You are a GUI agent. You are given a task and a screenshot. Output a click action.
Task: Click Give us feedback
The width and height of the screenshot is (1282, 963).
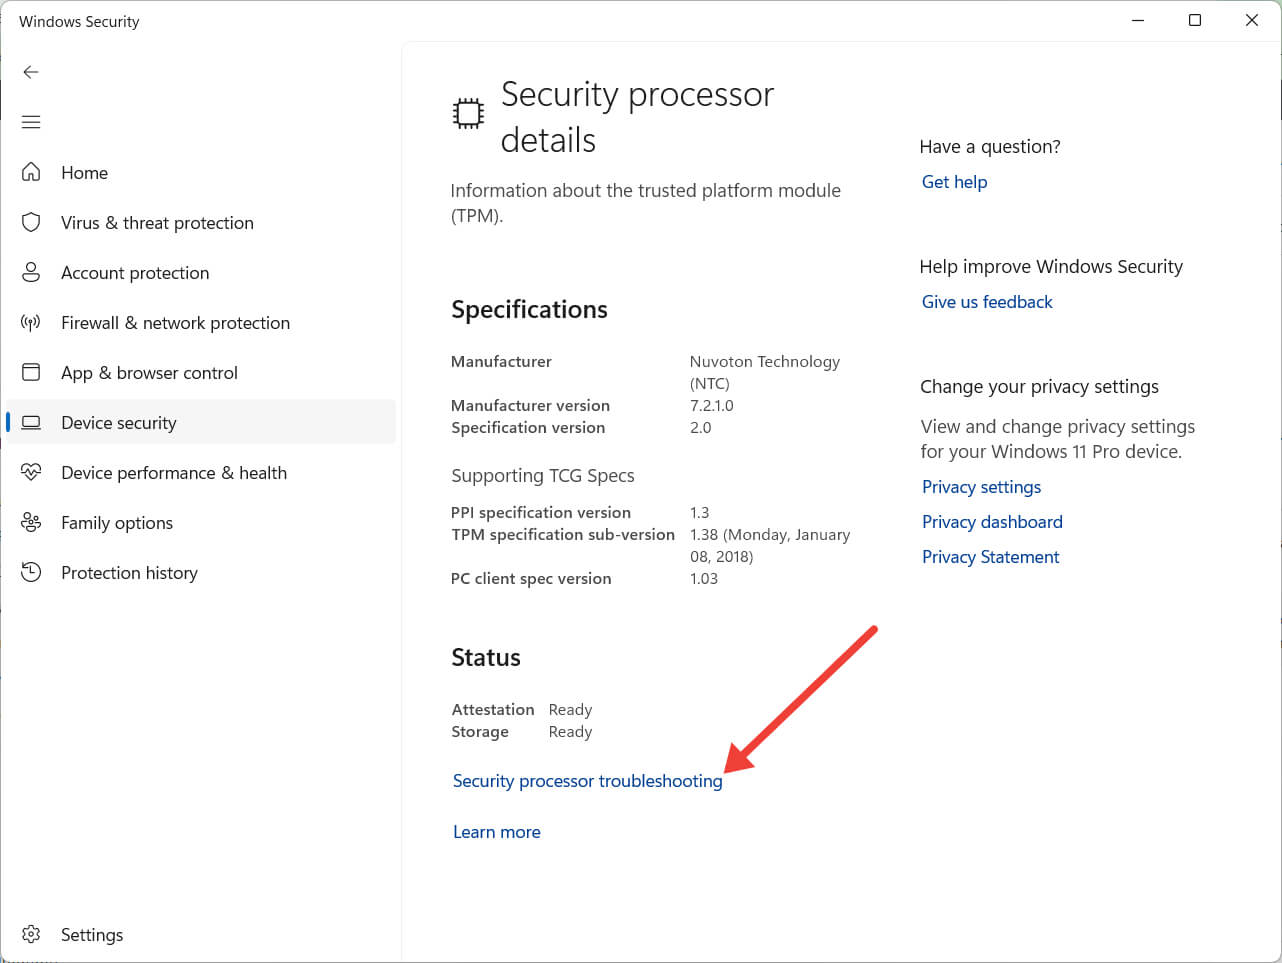click(986, 301)
